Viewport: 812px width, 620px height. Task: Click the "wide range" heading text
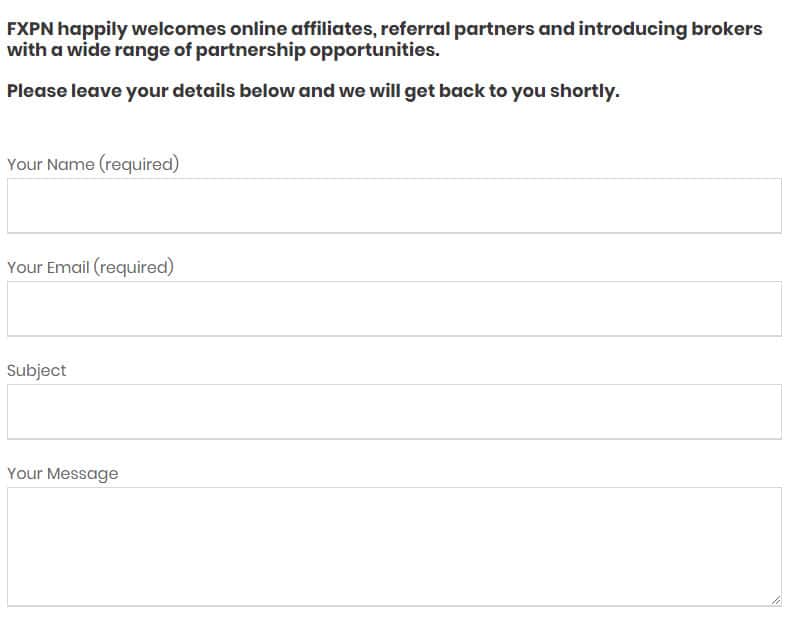118,49
